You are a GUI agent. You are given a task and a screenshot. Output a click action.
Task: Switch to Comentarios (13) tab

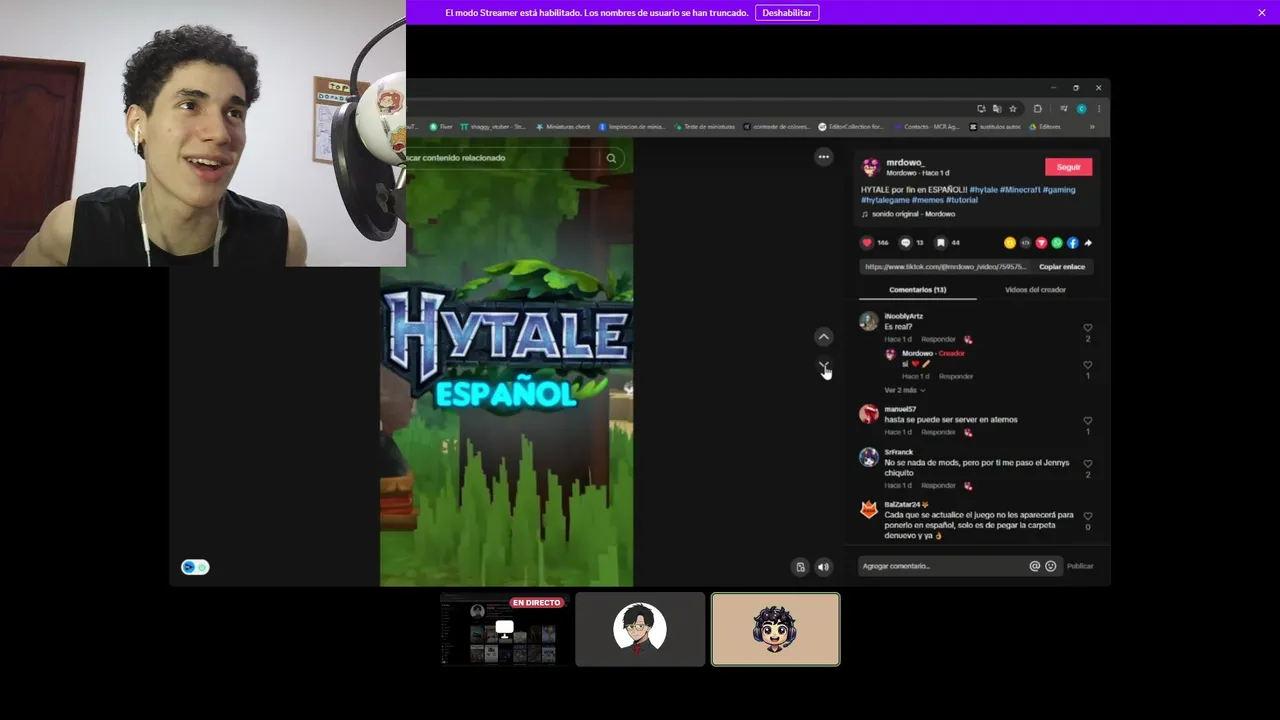coord(917,290)
